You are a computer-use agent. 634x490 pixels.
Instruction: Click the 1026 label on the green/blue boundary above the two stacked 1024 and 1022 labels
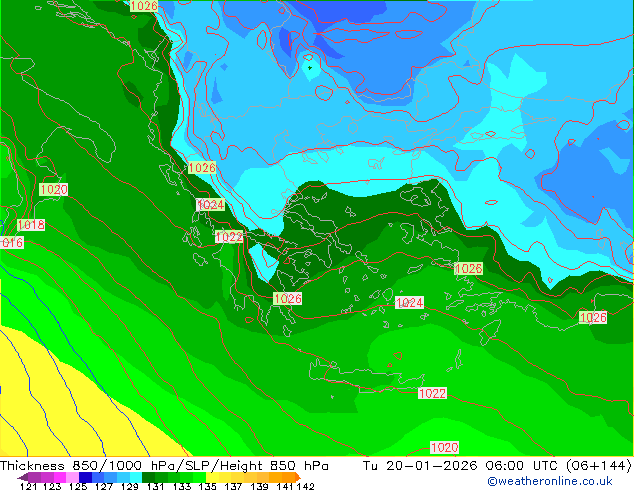[202, 167]
